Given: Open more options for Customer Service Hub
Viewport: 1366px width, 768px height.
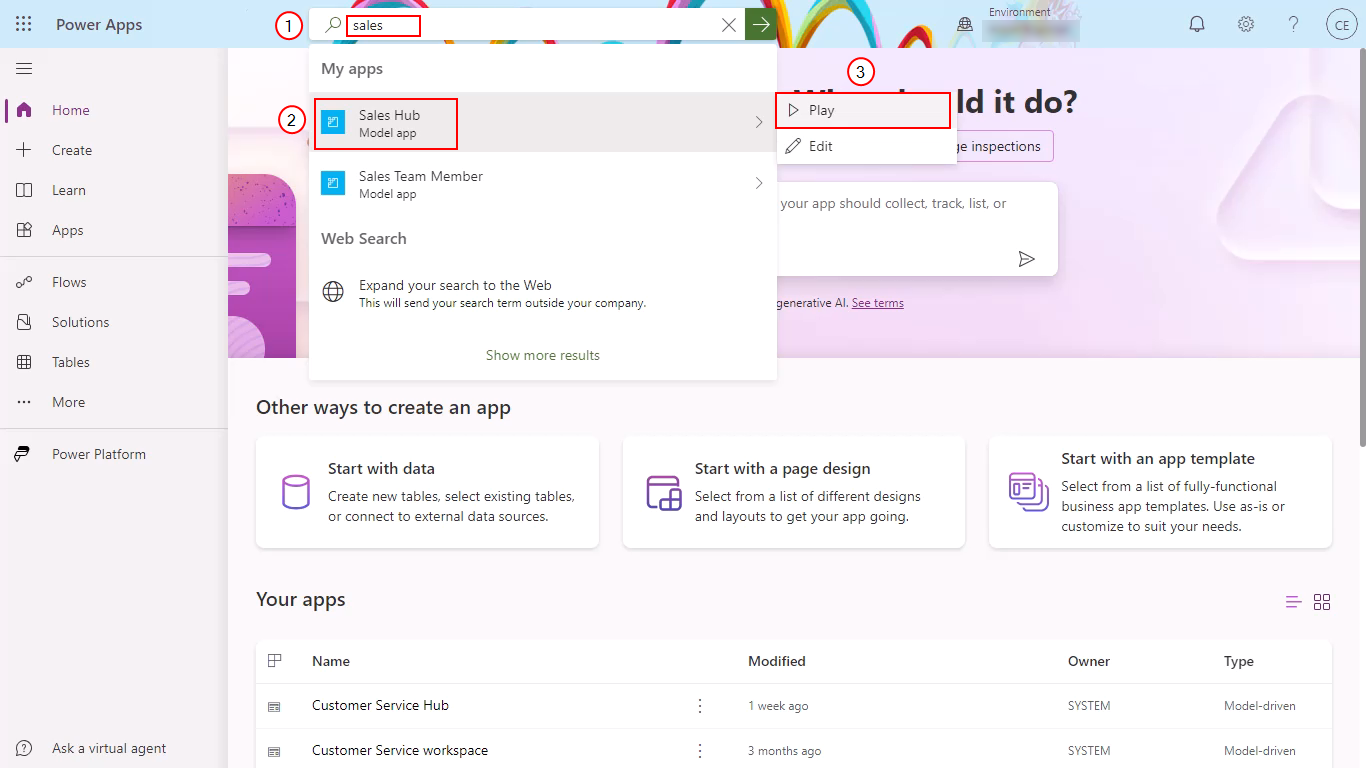Looking at the screenshot, I should (700, 706).
